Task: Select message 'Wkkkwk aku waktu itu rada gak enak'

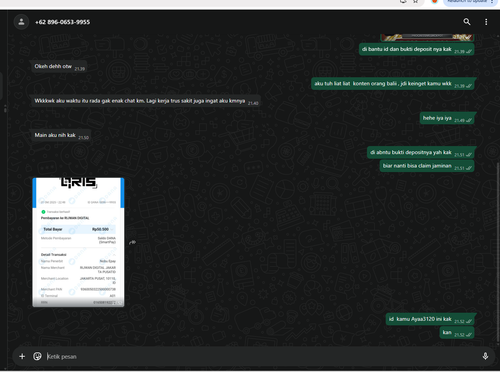Action: coord(145,101)
